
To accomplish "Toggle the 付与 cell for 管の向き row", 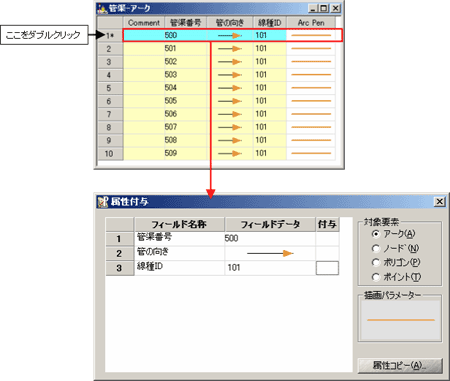I will tap(327, 253).
